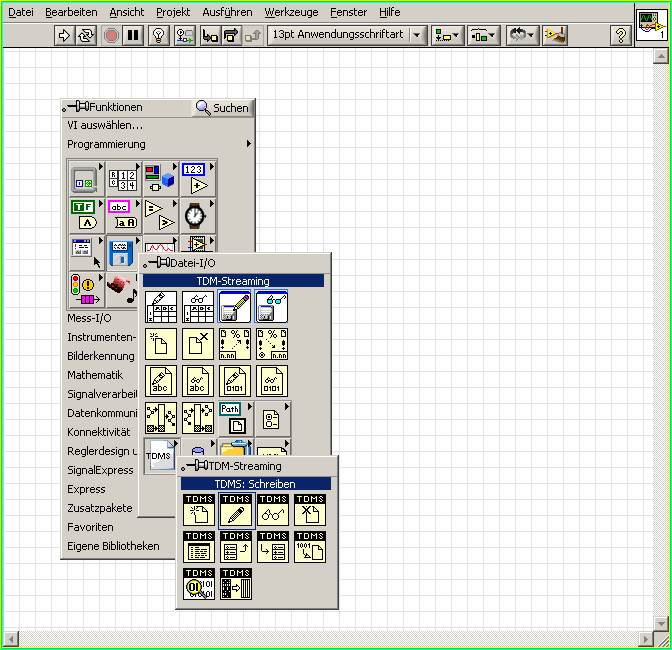Click the Clean Up Diagram icon
672x650 pixels.
pos(555,35)
